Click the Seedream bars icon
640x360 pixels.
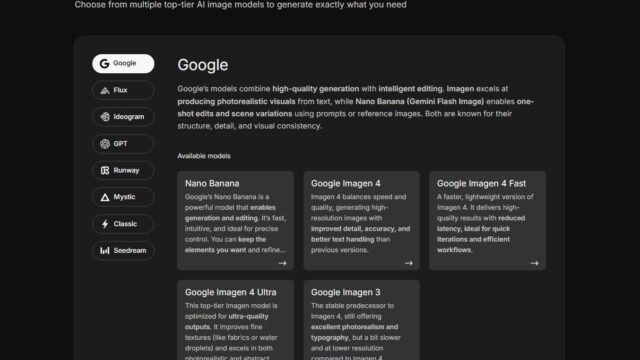click(x=105, y=250)
